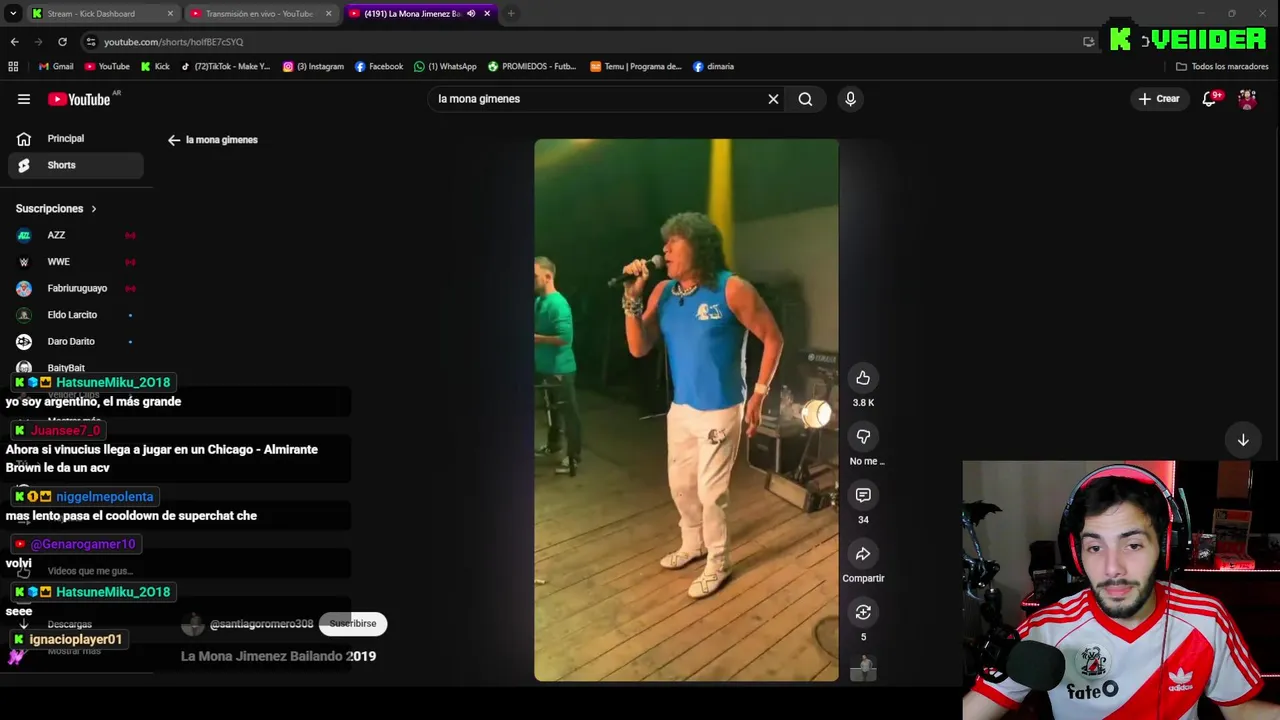Open the Instagram bookmark

pyautogui.click(x=313, y=67)
